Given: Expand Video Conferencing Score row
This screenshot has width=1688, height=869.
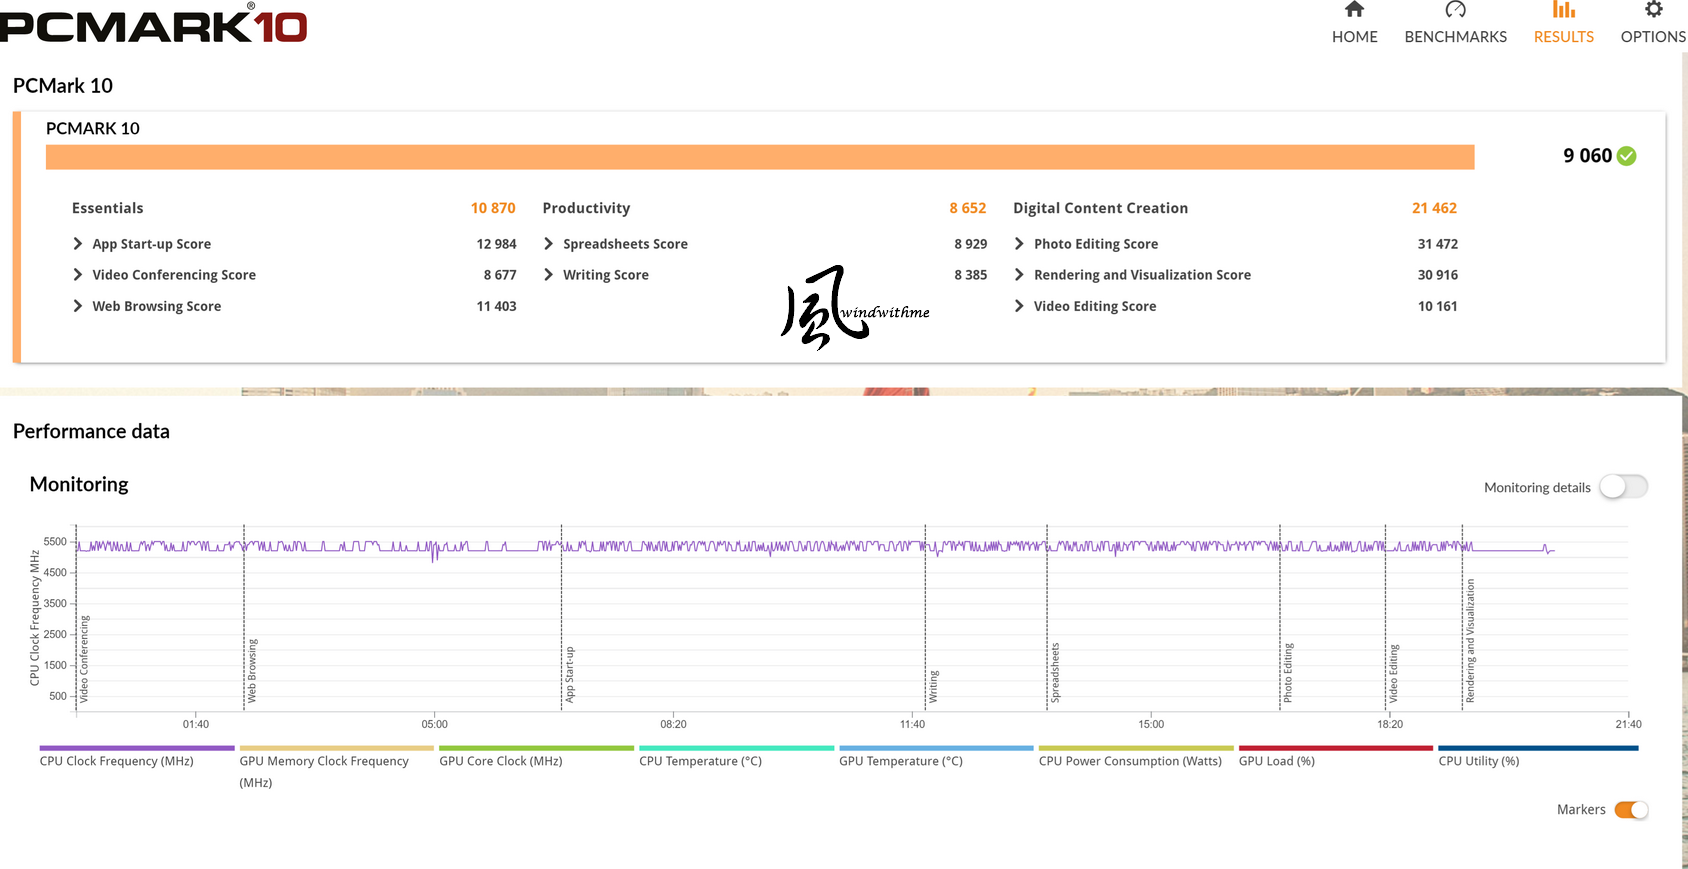Looking at the screenshot, I should pyautogui.click(x=78, y=275).
